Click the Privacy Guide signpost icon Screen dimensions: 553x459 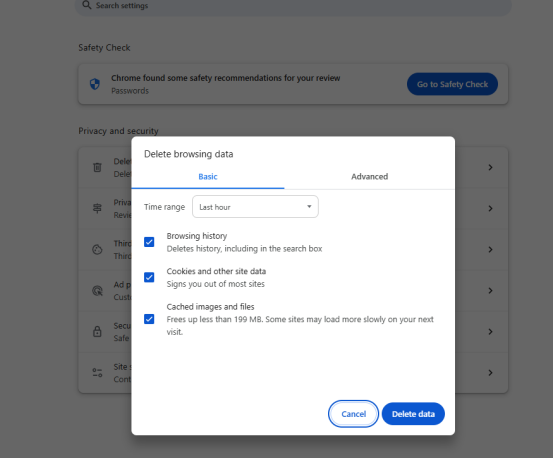point(97,208)
